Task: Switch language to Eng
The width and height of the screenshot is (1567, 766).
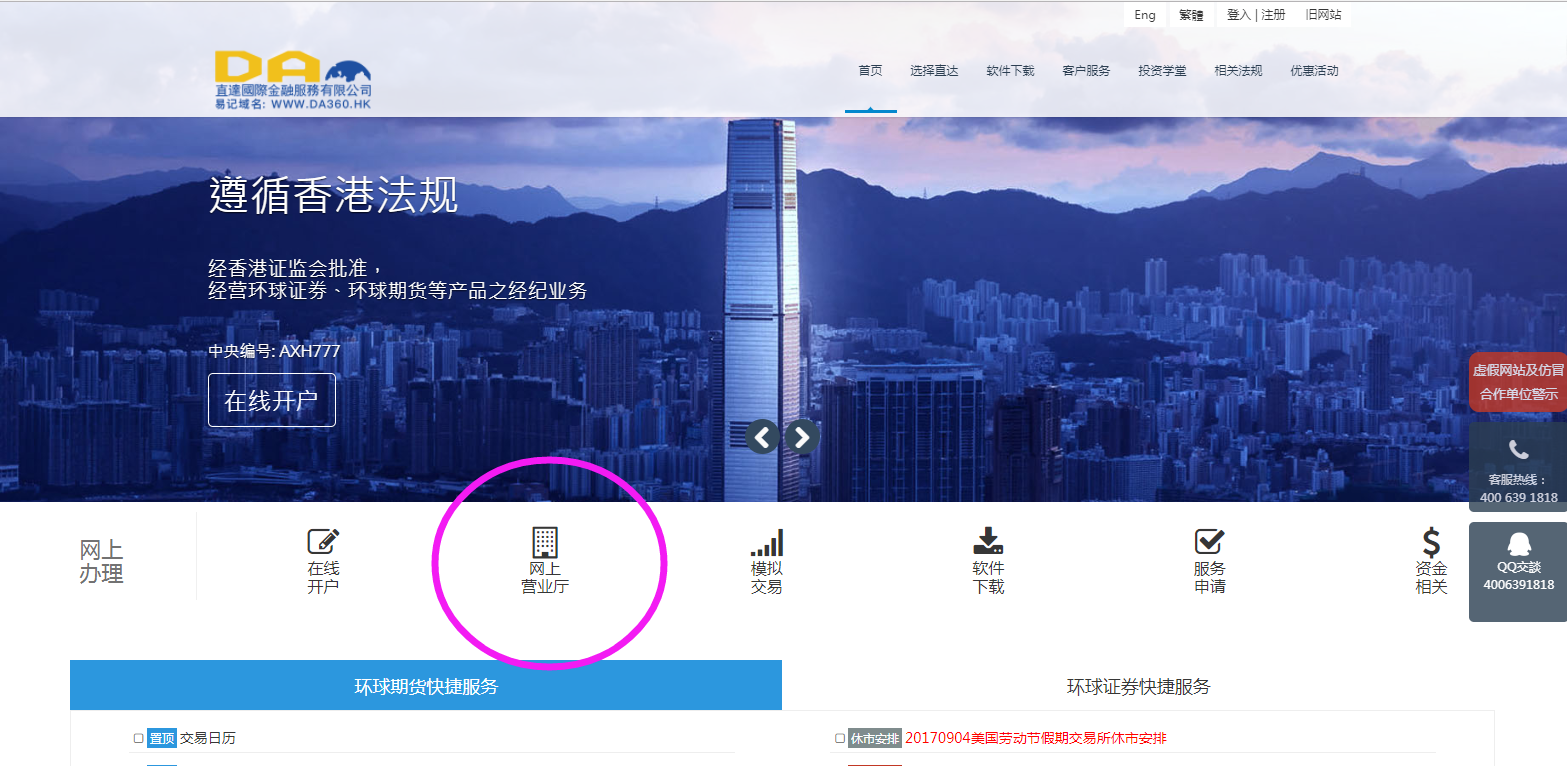Action: click(x=1145, y=15)
